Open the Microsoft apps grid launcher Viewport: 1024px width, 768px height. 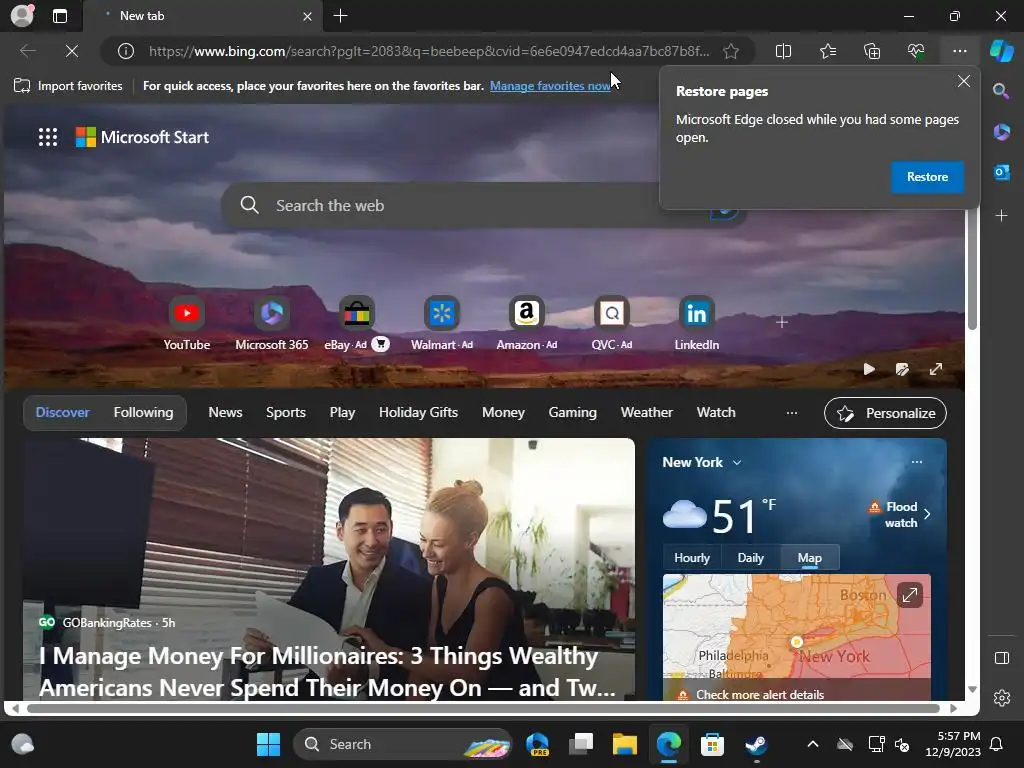pyautogui.click(x=48, y=137)
